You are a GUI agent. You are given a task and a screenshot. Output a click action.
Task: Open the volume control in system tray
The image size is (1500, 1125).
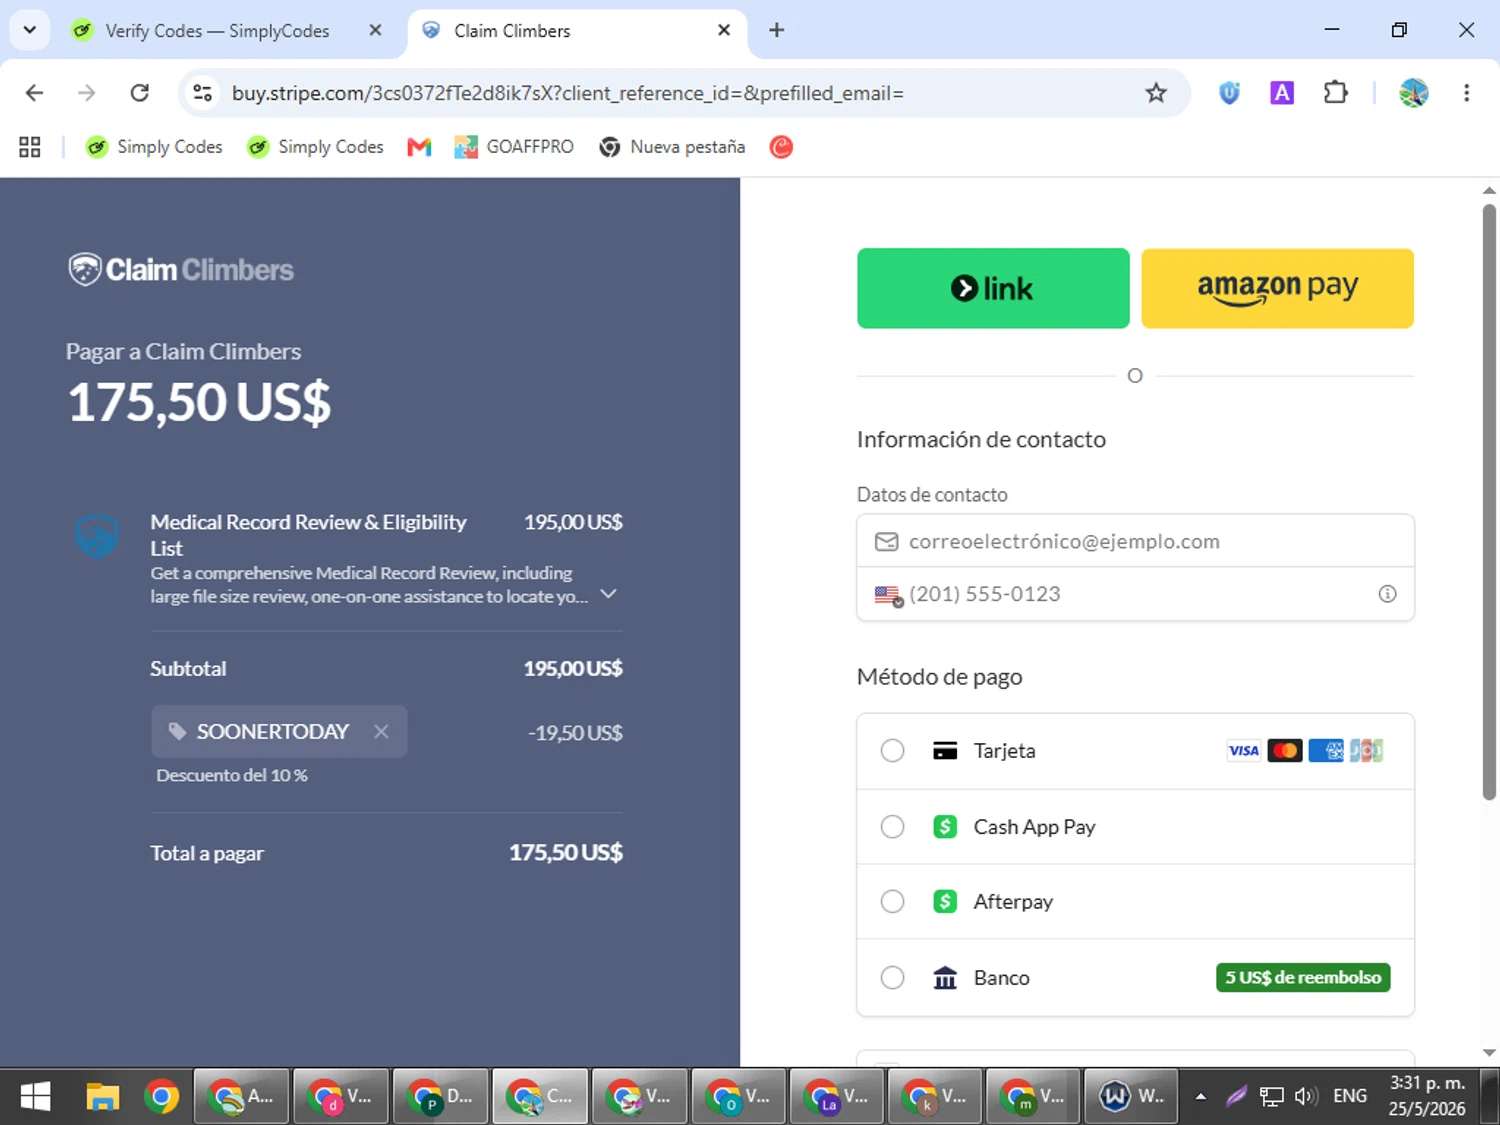click(1305, 1097)
